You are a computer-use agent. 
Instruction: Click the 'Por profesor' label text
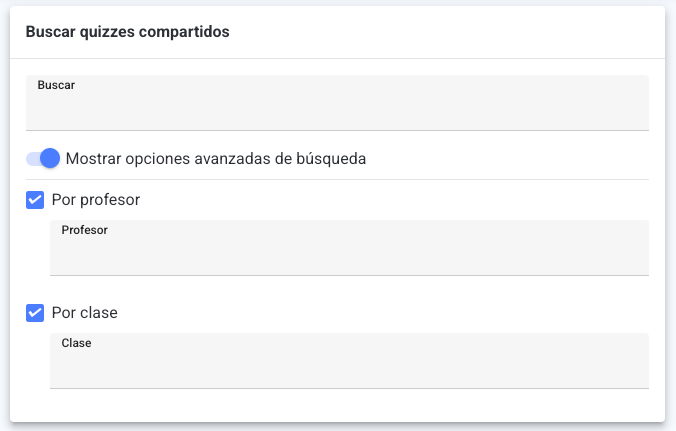pos(96,200)
